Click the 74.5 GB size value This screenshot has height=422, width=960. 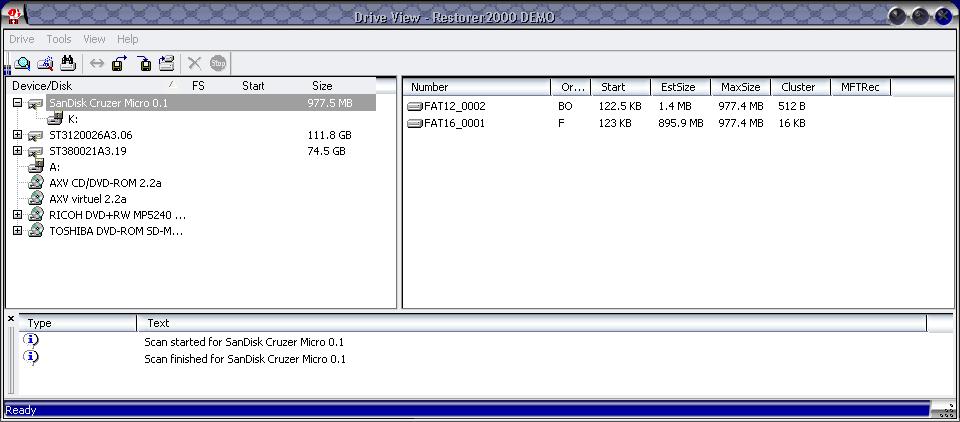[x=326, y=151]
